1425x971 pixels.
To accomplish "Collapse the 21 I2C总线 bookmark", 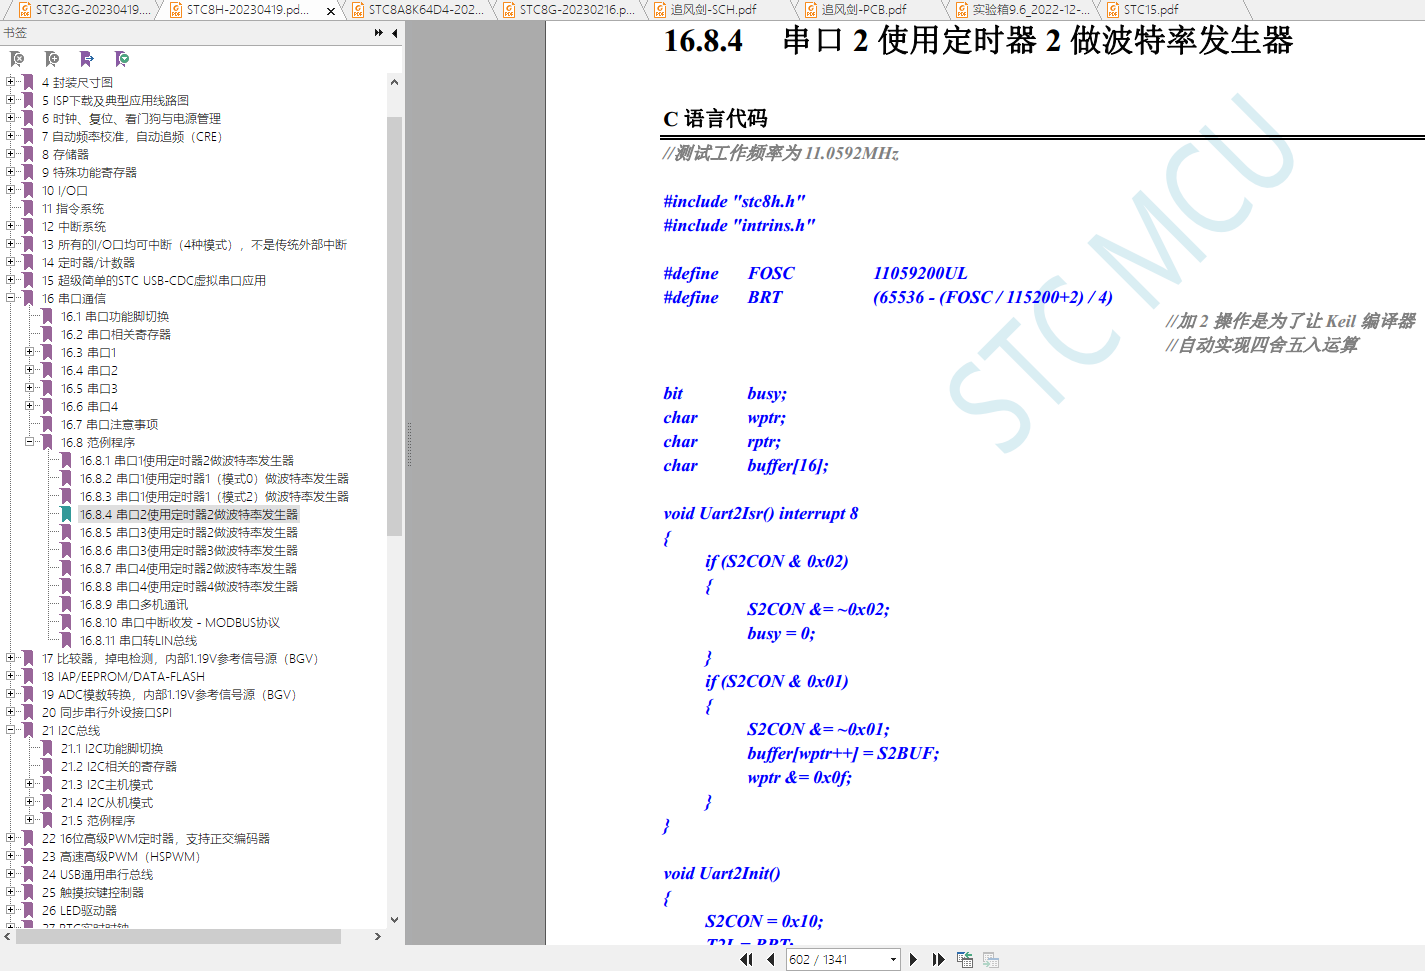I will pyautogui.click(x=11, y=730).
